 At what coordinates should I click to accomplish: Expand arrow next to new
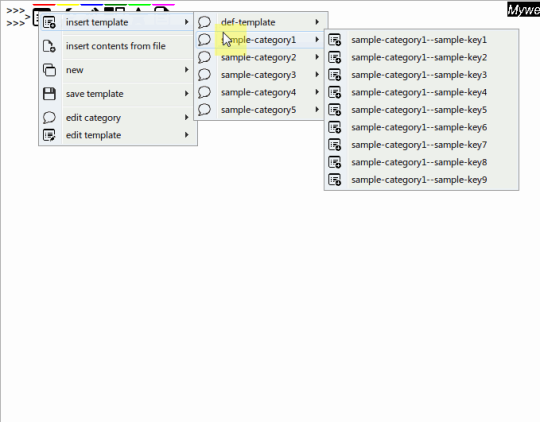(186, 70)
